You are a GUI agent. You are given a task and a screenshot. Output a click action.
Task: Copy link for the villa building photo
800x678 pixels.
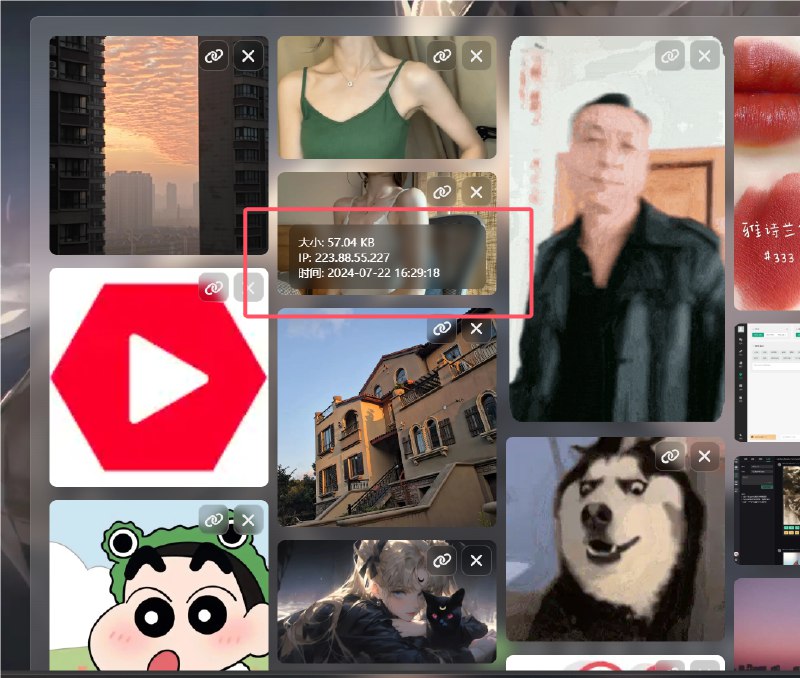coord(440,328)
